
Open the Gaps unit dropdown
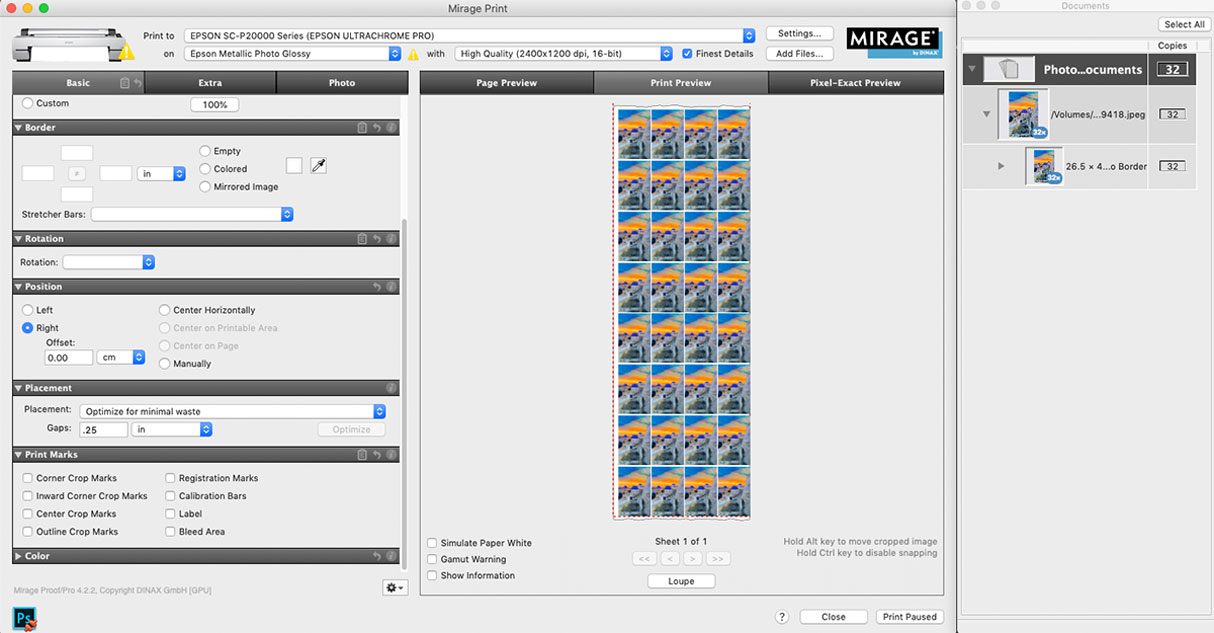[172, 429]
